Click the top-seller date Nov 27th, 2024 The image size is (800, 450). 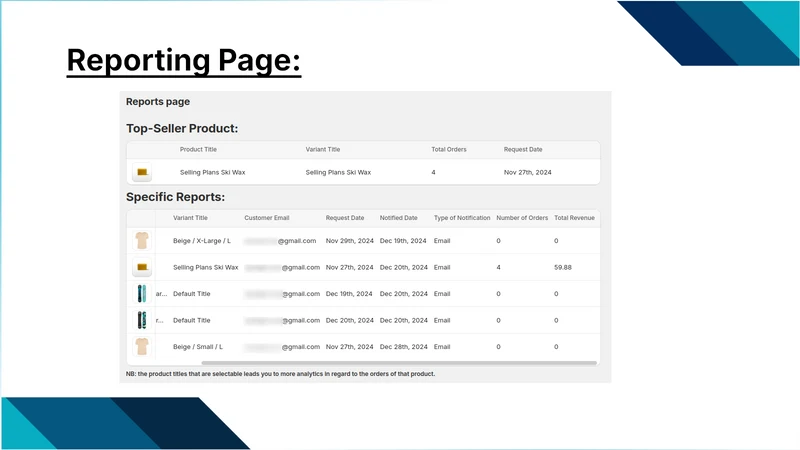(528, 172)
